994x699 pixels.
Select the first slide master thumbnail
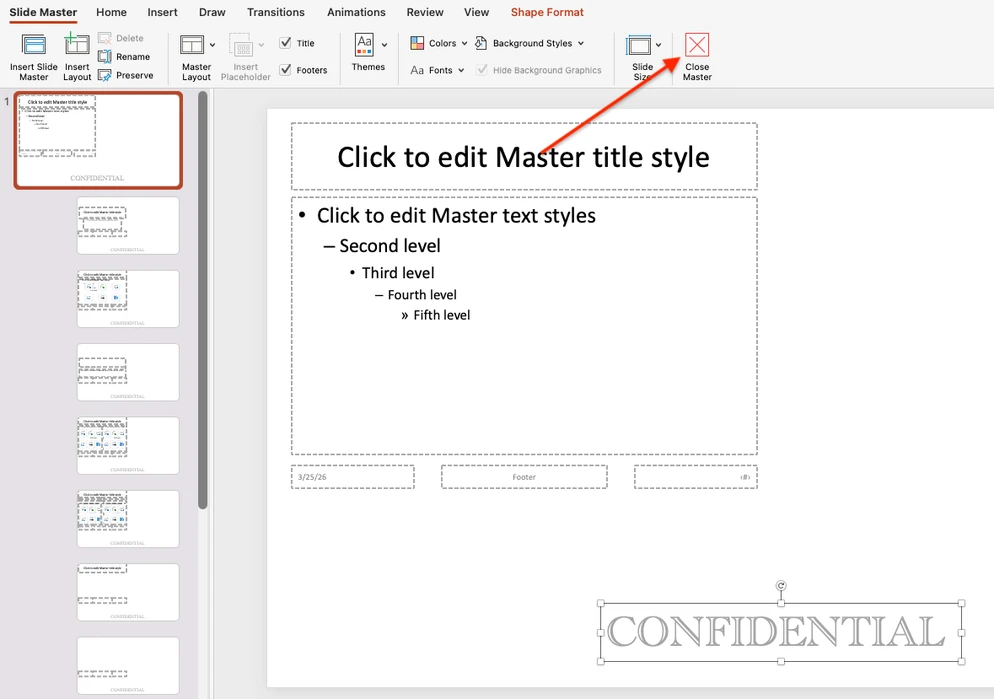[x=97, y=140]
